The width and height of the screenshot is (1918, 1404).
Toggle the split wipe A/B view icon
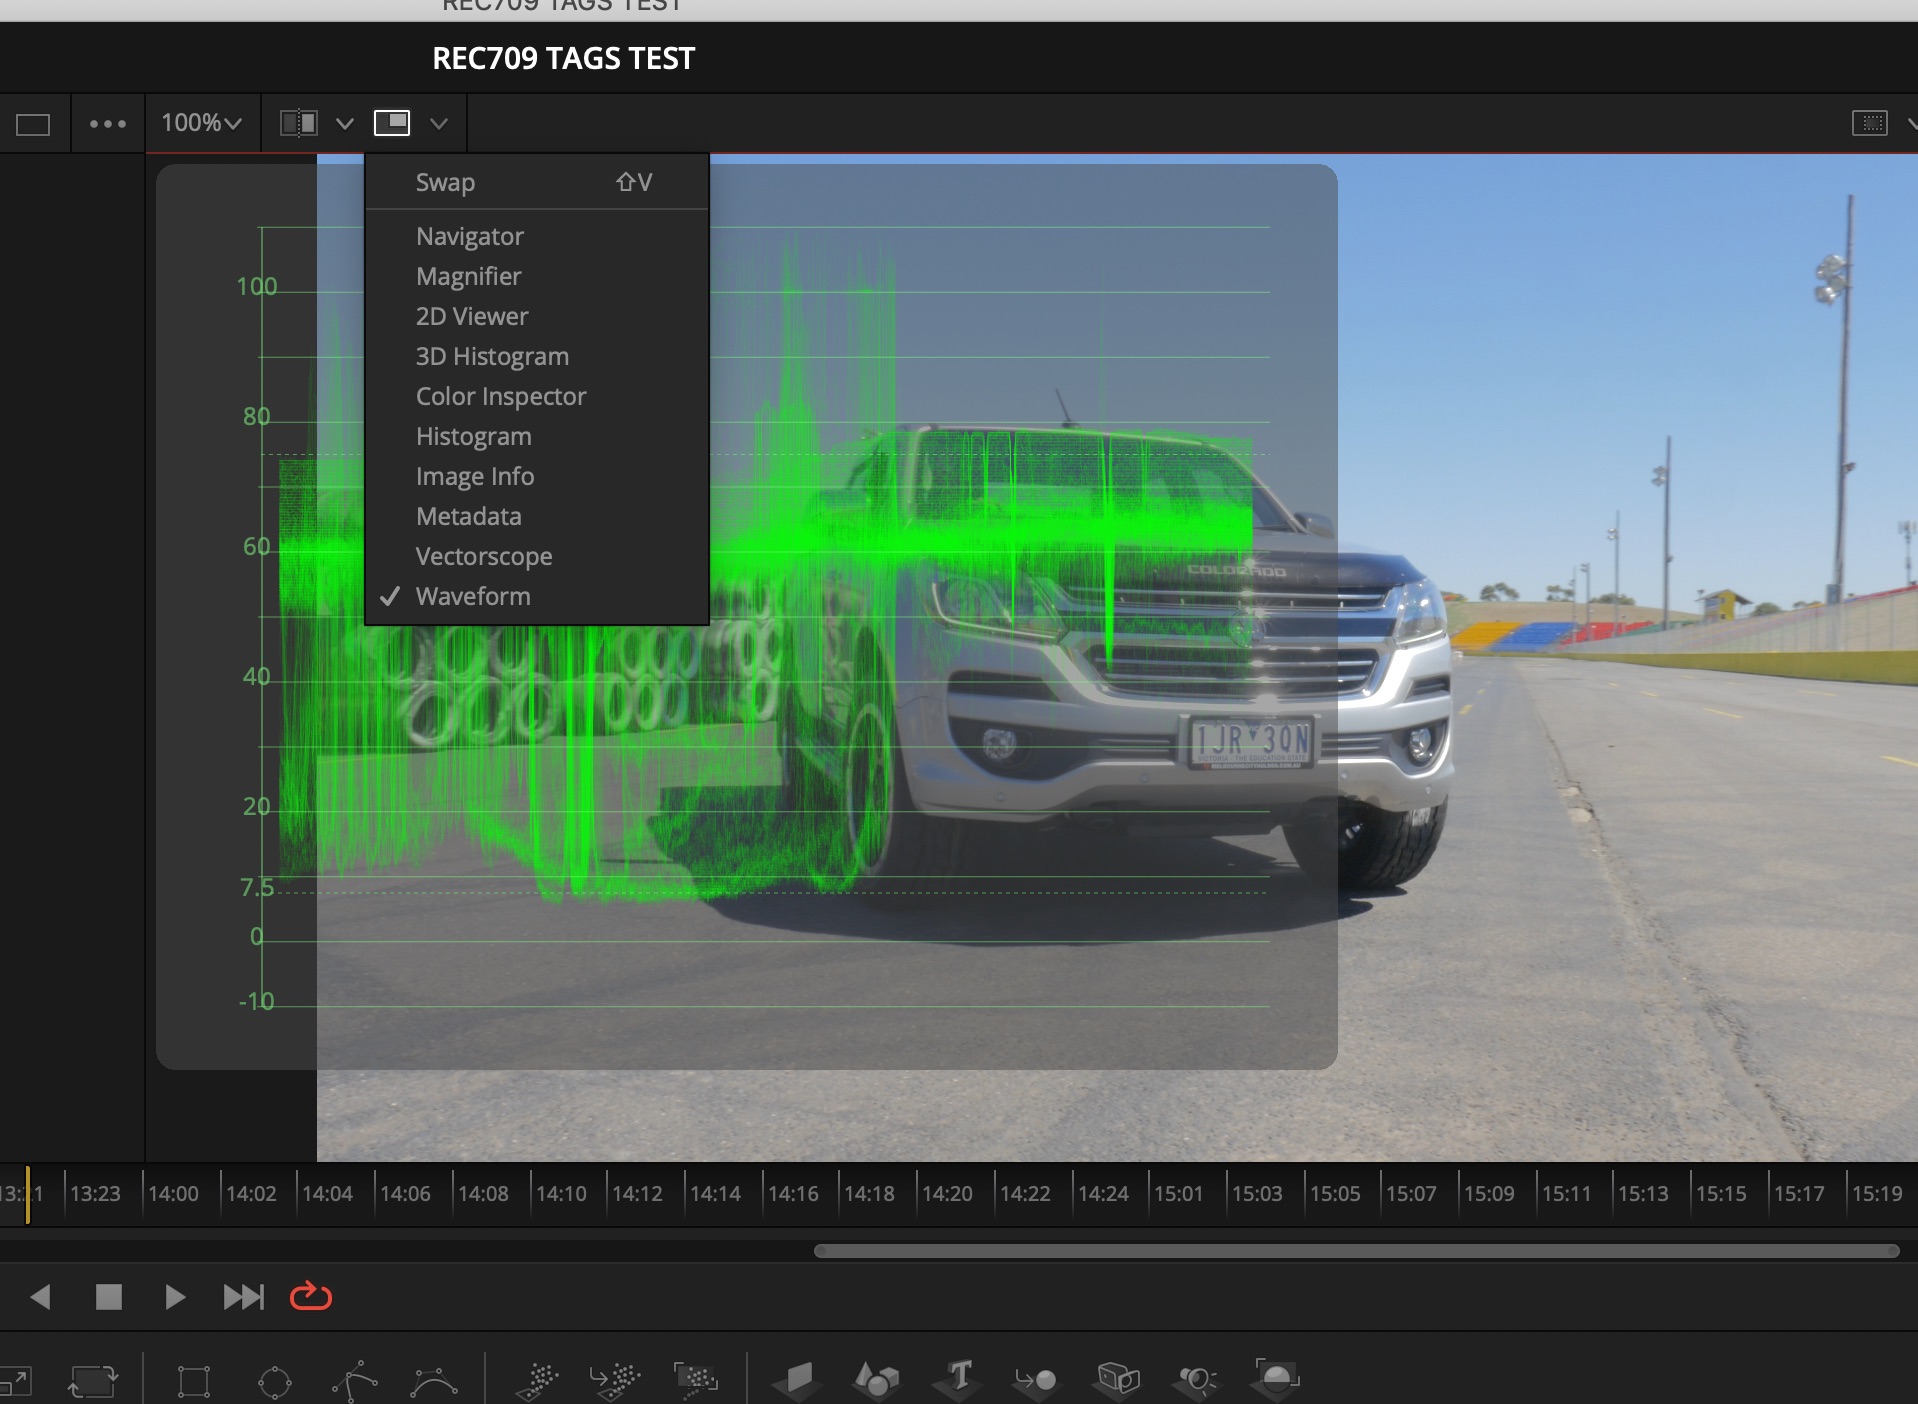pos(299,123)
